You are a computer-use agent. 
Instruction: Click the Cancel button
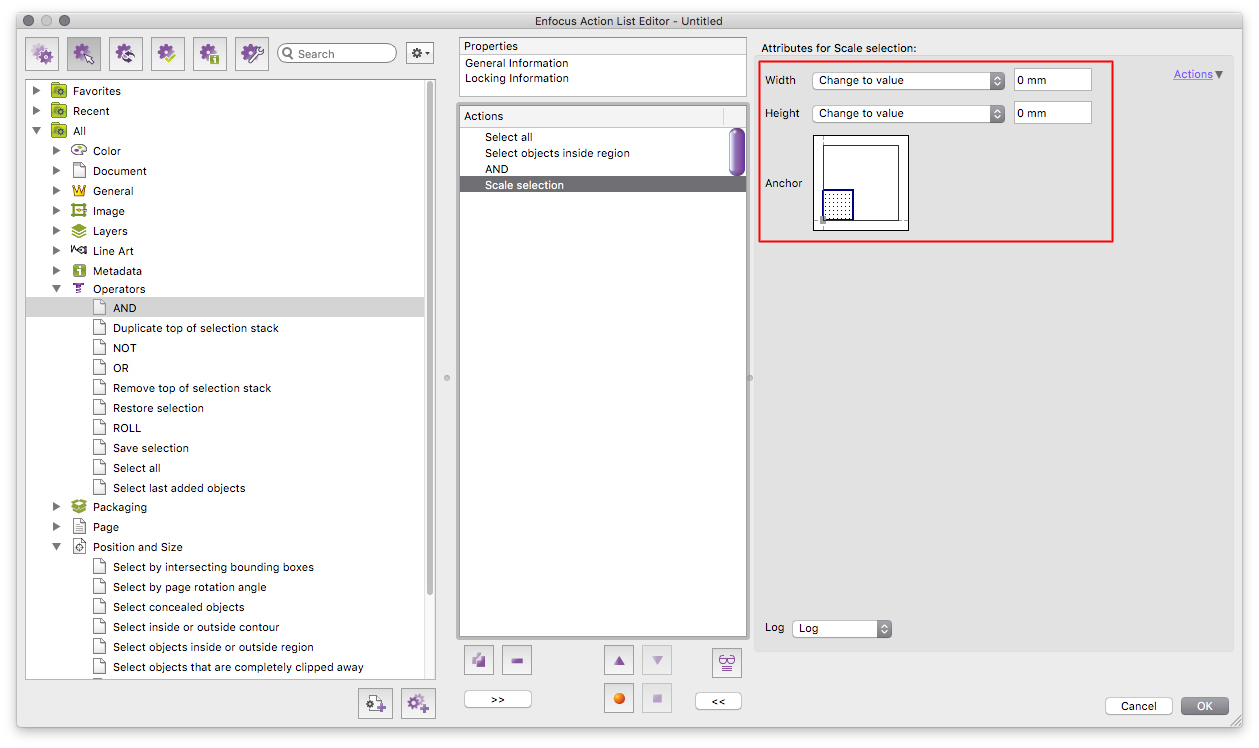click(1139, 706)
